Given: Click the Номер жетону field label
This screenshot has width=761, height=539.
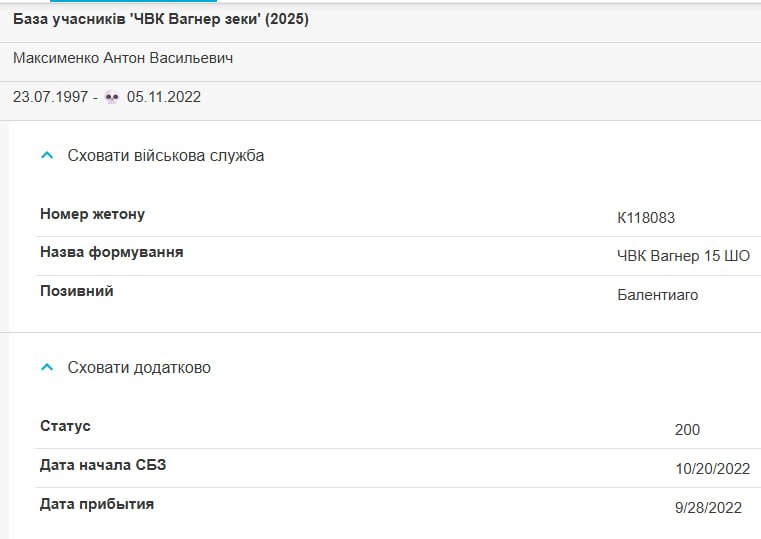Looking at the screenshot, I should (x=92, y=214).
